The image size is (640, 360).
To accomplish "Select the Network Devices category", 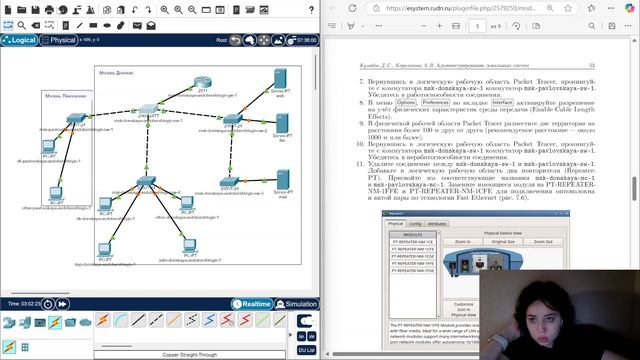I will [x=9, y=322].
